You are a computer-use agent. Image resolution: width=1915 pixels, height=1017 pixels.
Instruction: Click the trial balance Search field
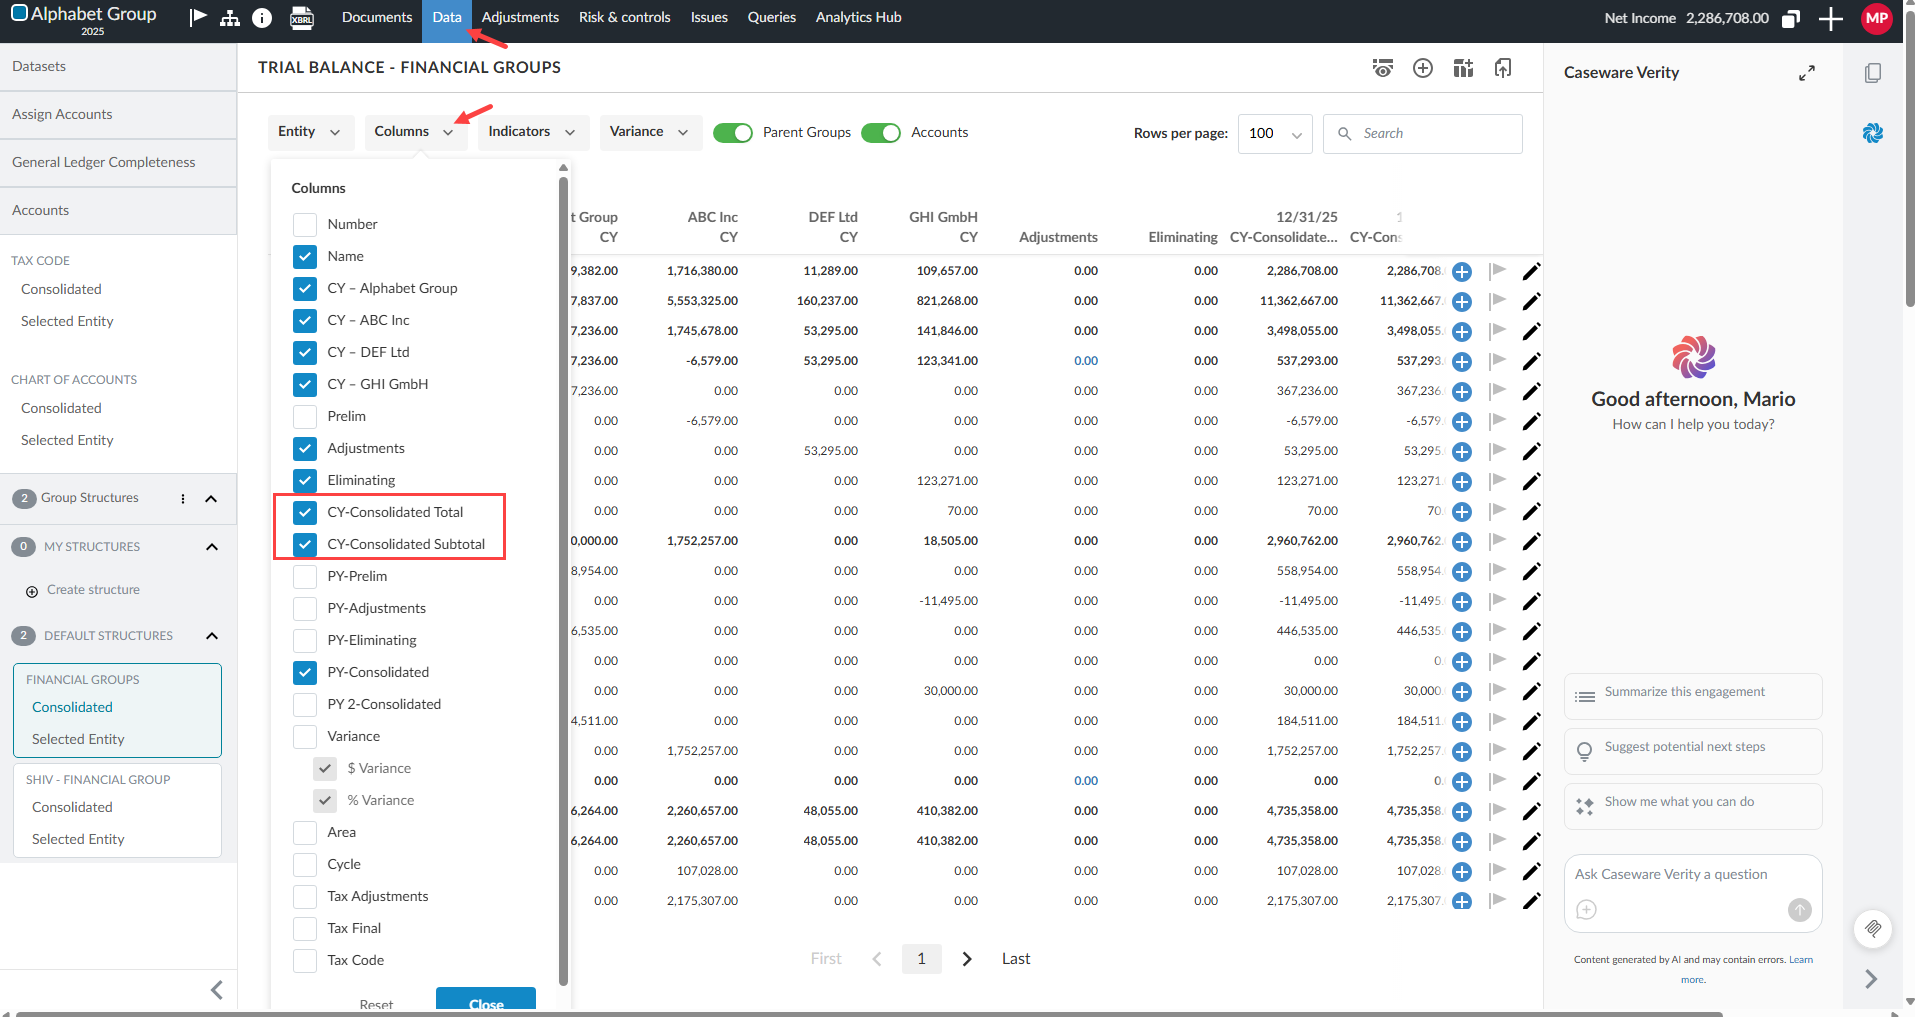pos(1423,134)
